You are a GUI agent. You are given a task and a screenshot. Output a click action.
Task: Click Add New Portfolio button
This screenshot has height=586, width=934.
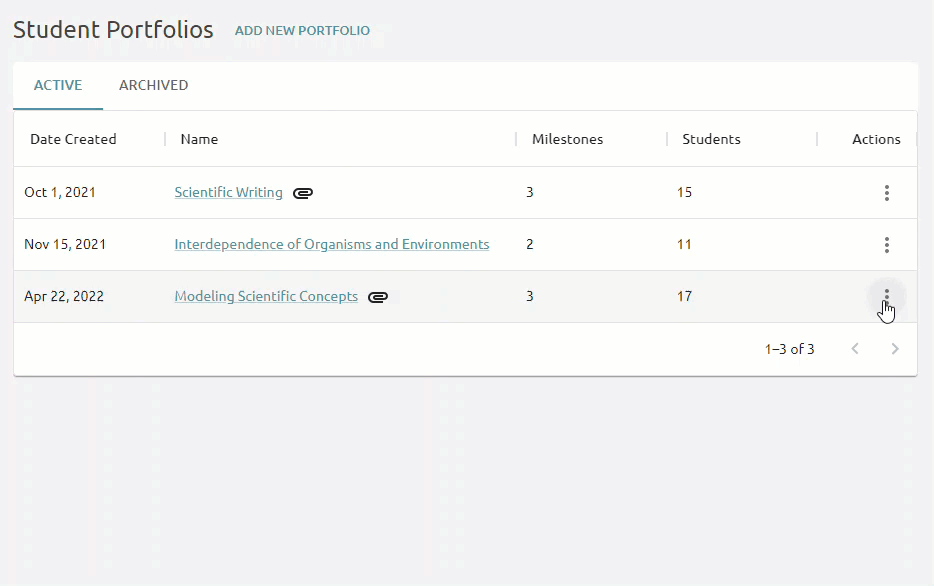tap(302, 30)
